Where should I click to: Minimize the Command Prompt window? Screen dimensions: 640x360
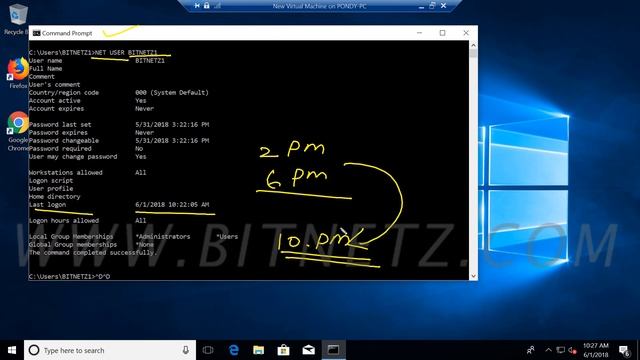(x=419, y=33)
